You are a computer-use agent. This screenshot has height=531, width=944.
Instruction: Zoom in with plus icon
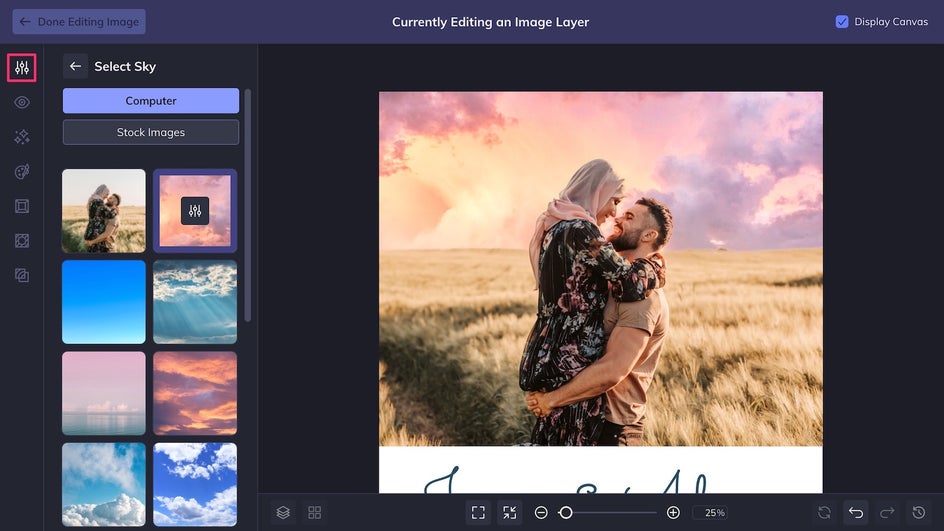[x=673, y=512]
